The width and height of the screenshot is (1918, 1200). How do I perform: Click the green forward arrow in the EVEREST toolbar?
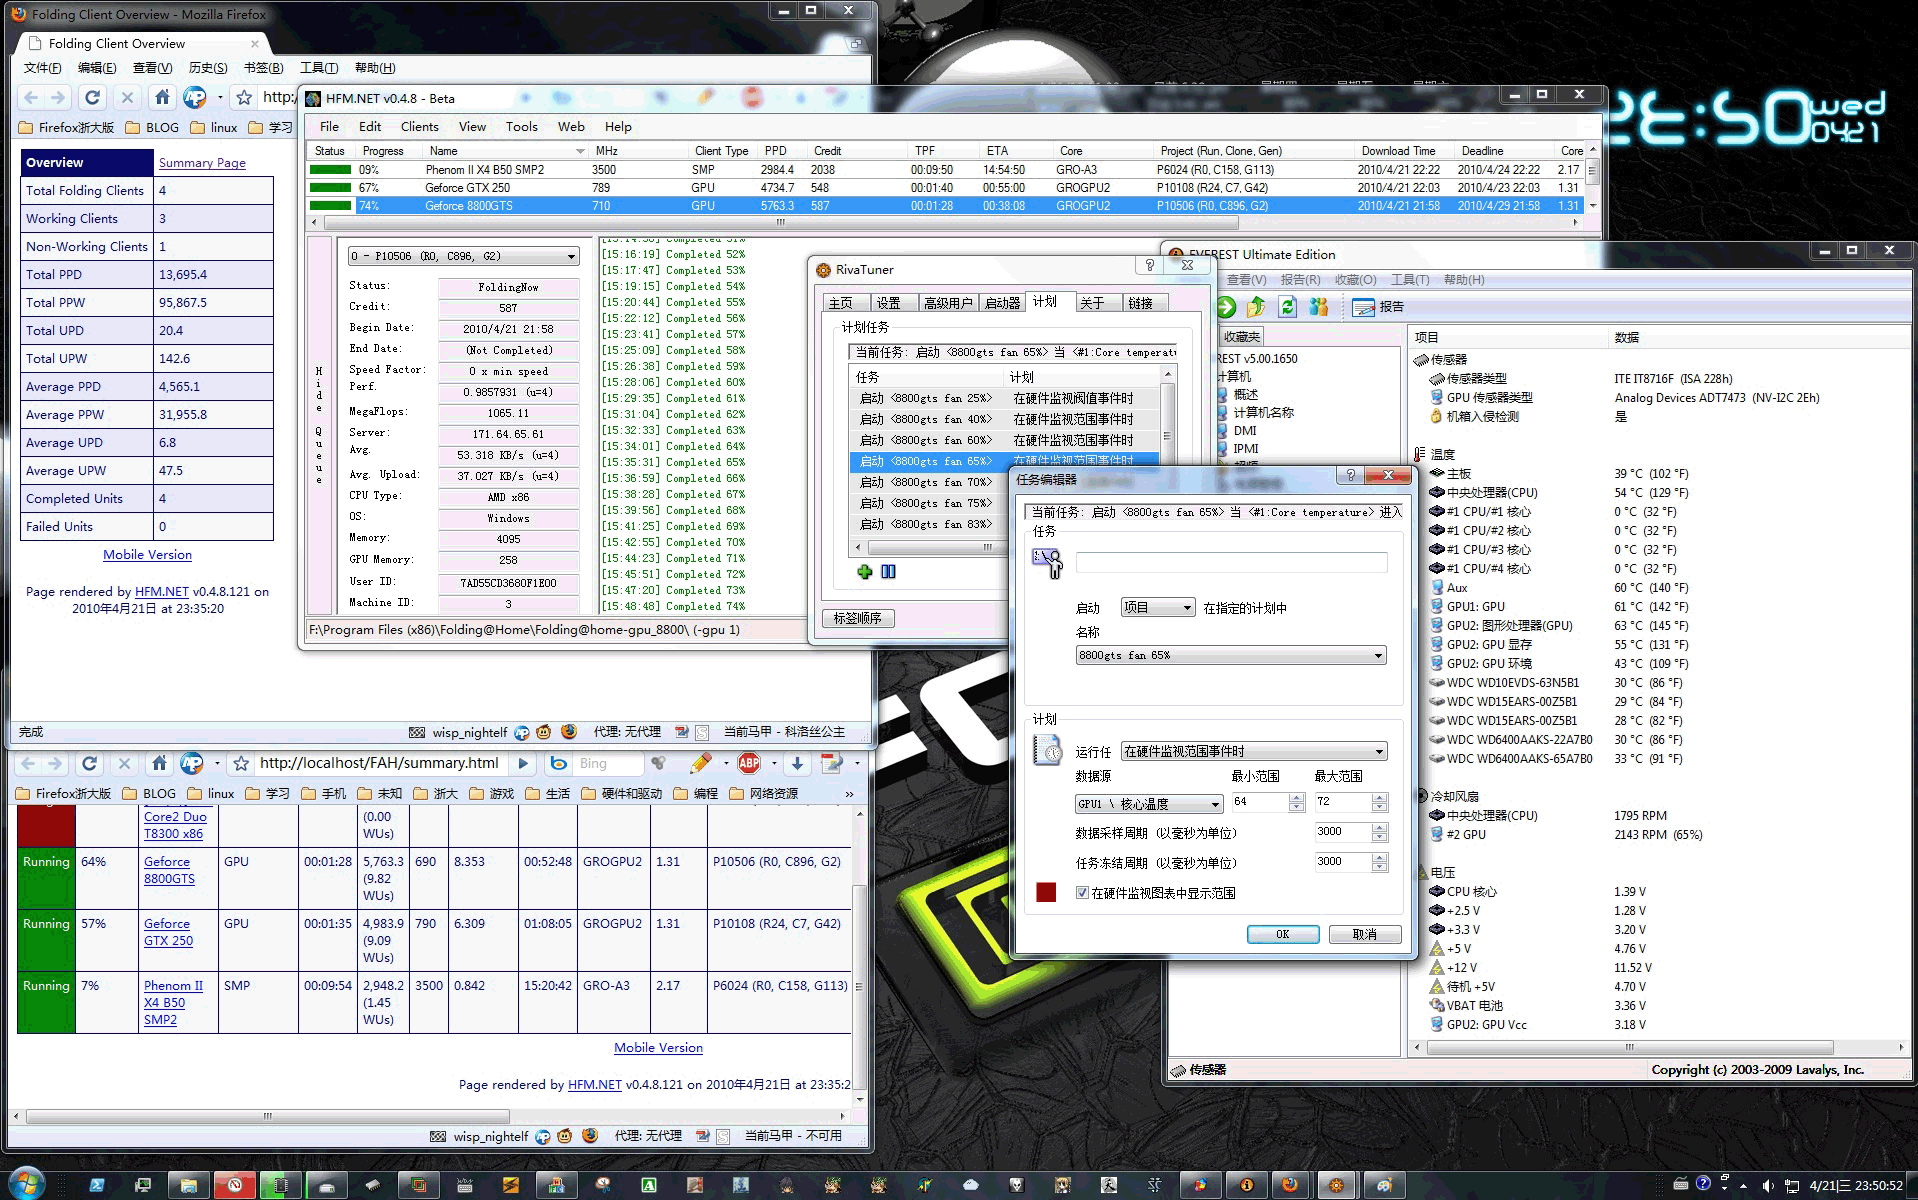coord(1226,307)
